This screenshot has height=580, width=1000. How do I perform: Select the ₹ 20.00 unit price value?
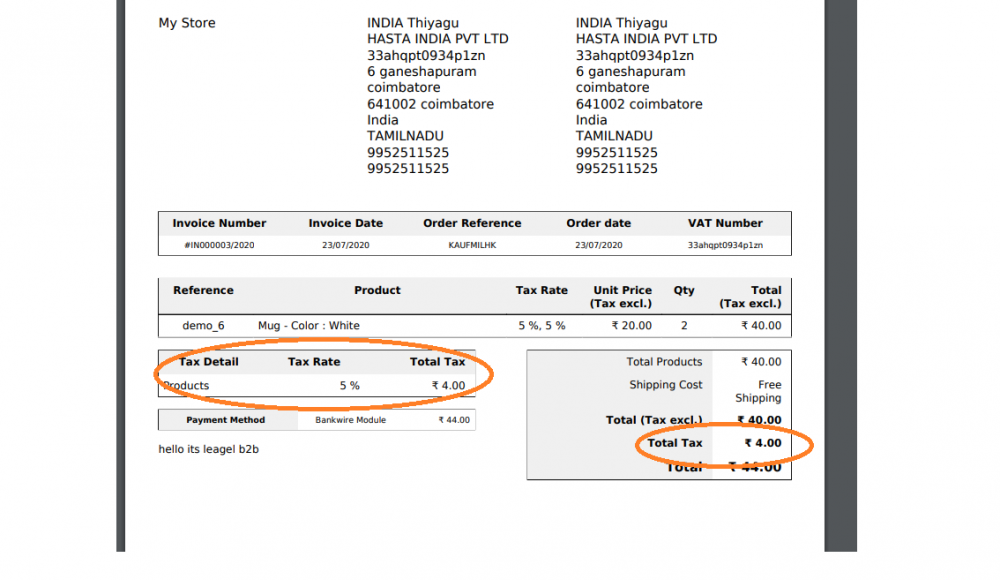[631, 326]
